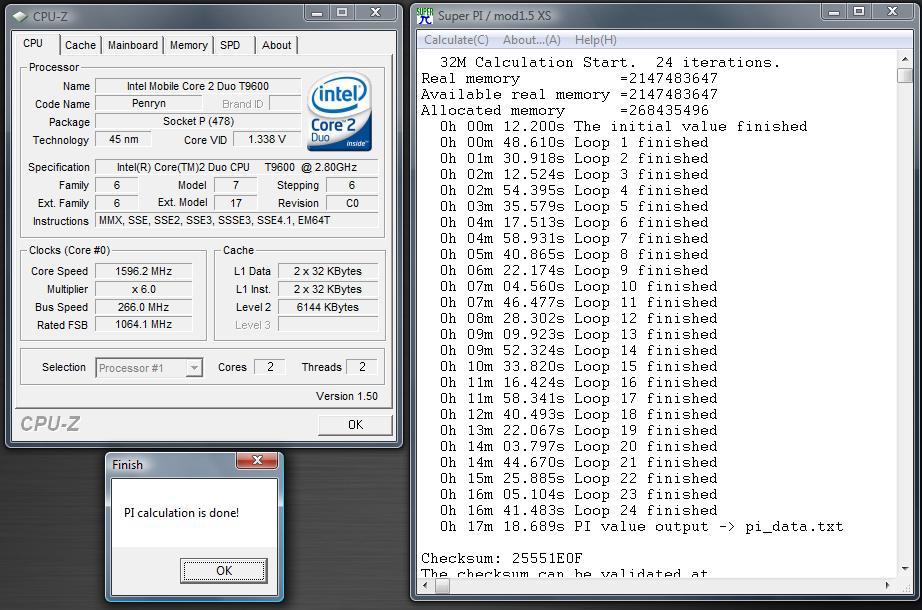922x610 pixels.
Task: Click the Version 1.50 text
Action: [347, 396]
